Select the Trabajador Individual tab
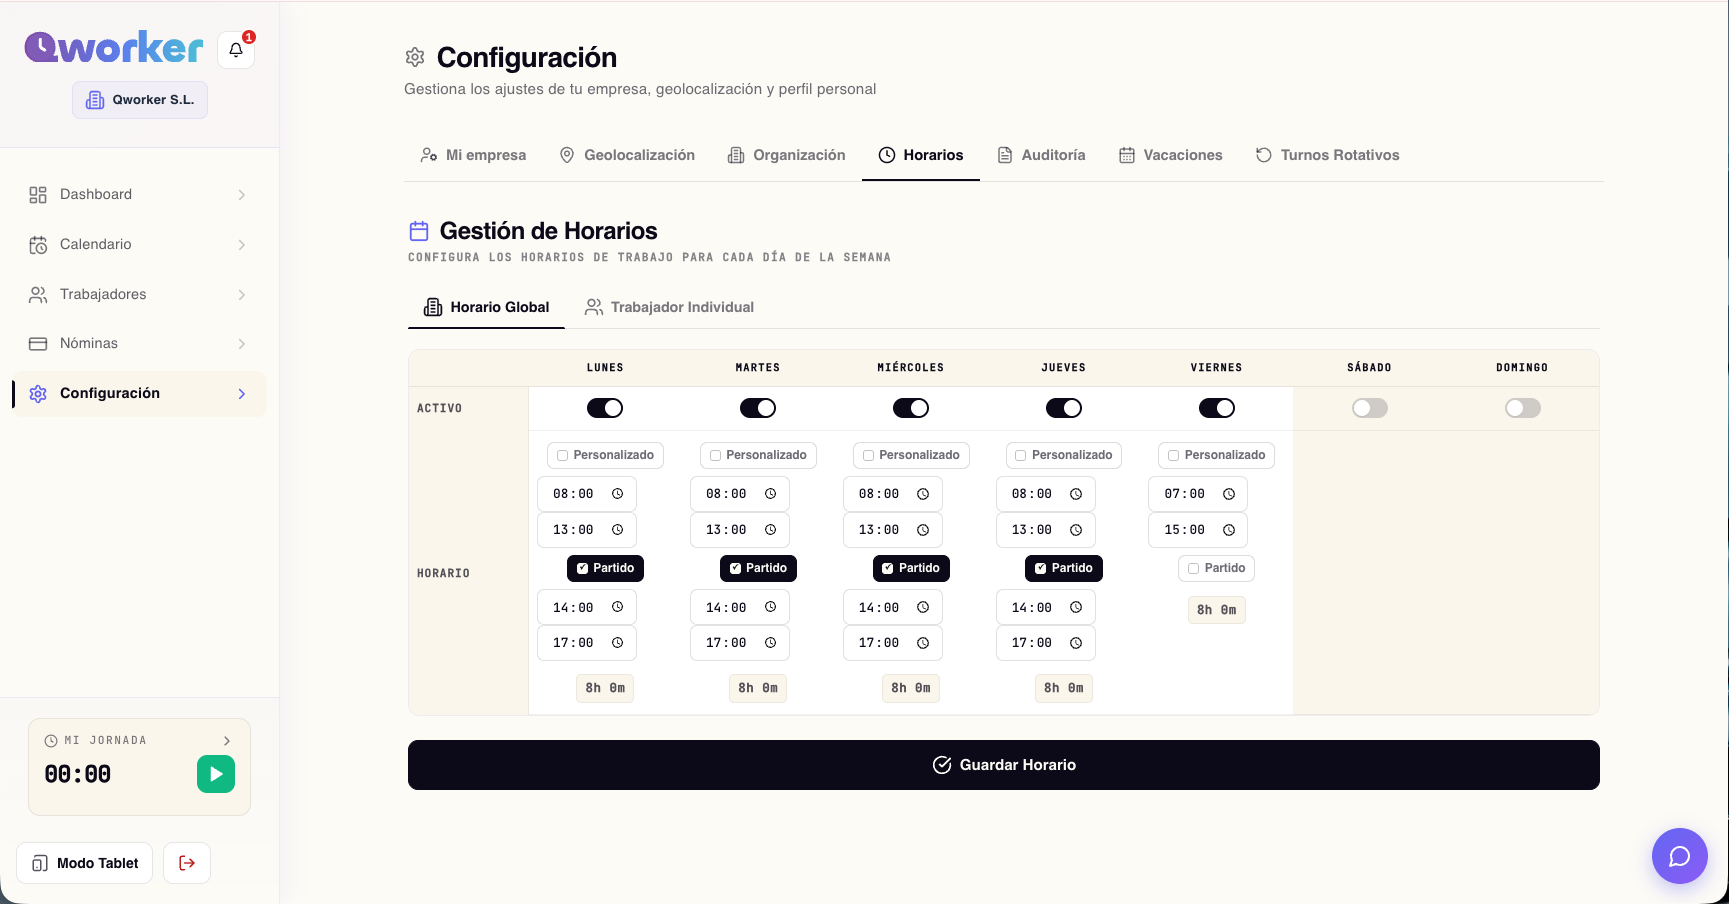Screen dimensions: 1729x904 coord(670,307)
